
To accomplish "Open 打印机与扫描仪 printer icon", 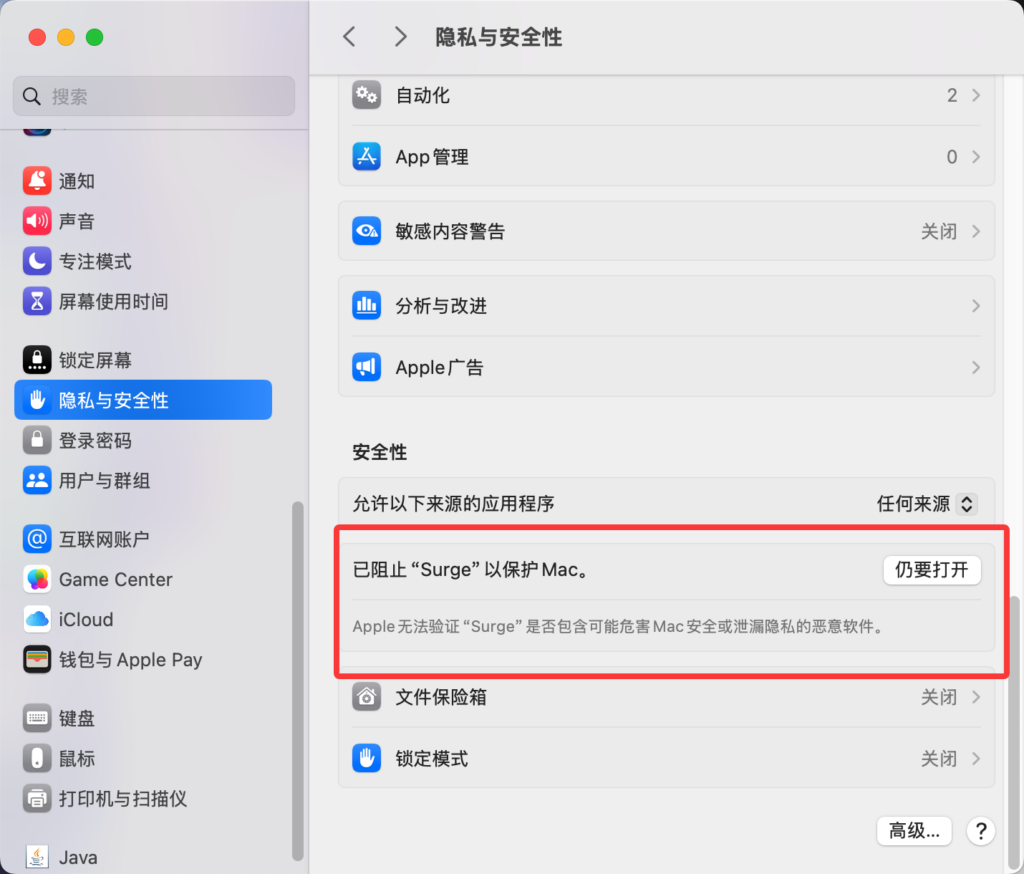I will point(37,798).
